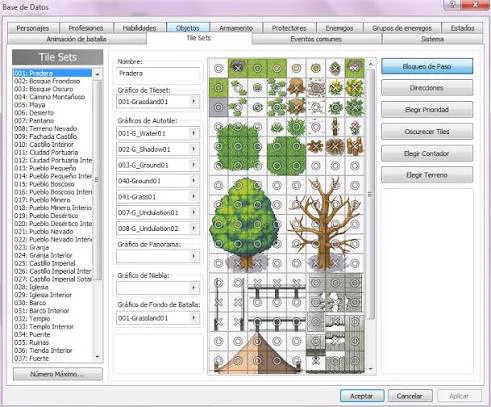491x407 pixels.
Task: Click the Bloqueo de Paso button
Action: pyautogui.click(x=427, y=66)
